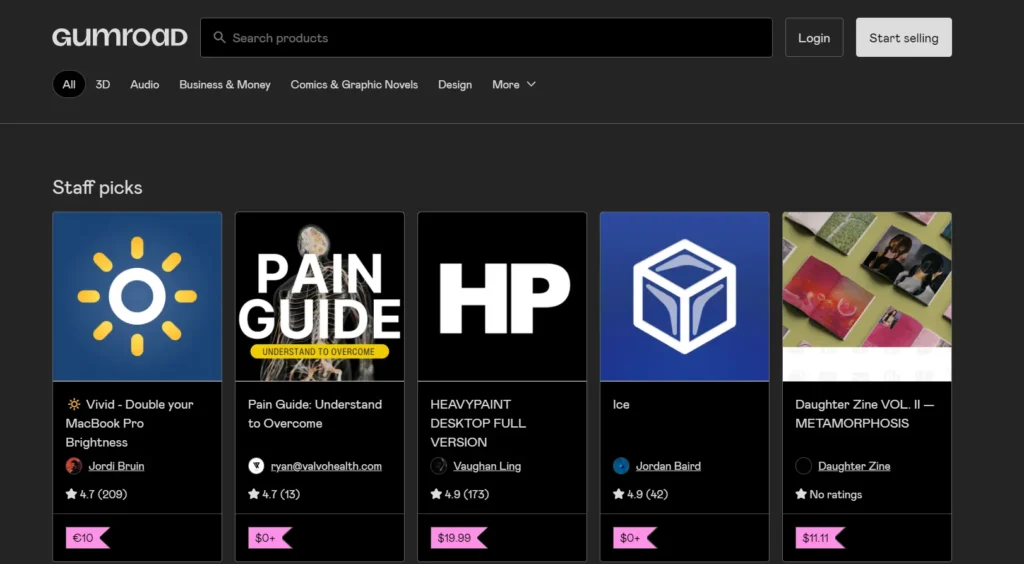
Task: Click the Start selling button
Action: [903, 37]
